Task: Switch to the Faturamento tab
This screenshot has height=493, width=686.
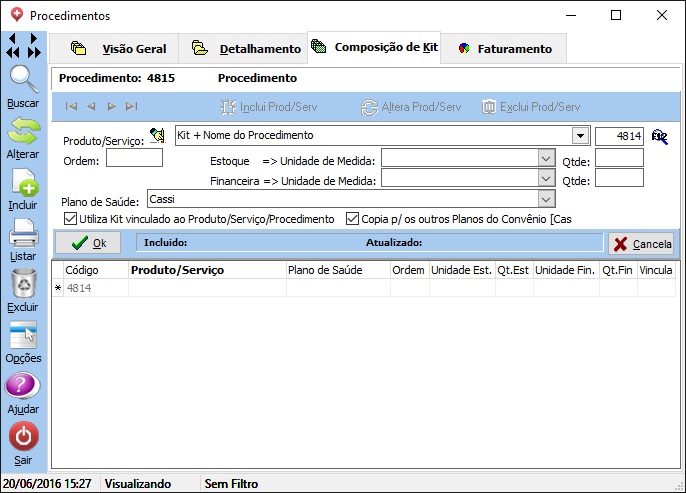Action: point(504,48)
